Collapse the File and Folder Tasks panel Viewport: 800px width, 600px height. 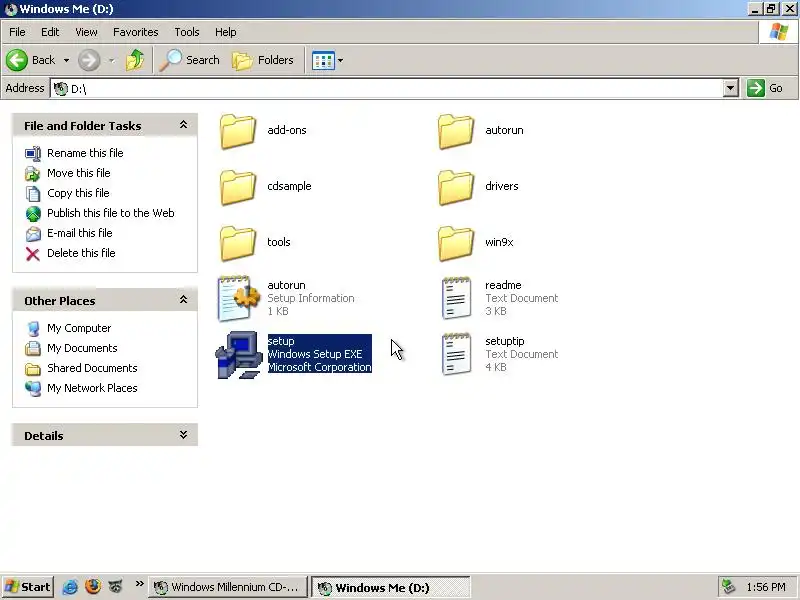[x=183, y=125]
